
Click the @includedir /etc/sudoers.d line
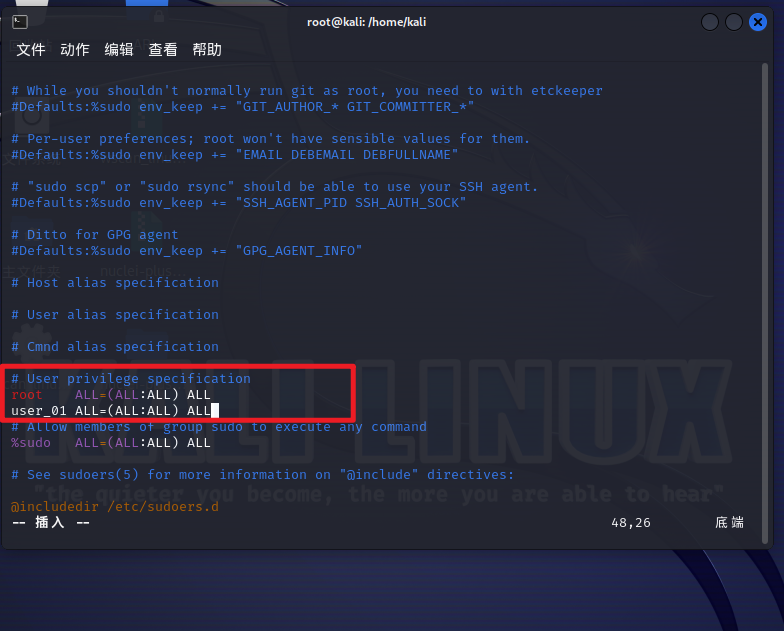pyautogui.click(x=114, y=506)
